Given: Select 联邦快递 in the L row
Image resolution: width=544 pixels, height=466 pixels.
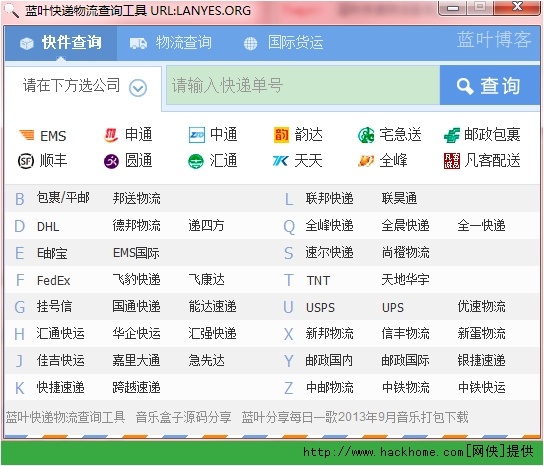Looking at the screenshot, I should (x=329, y=198).
